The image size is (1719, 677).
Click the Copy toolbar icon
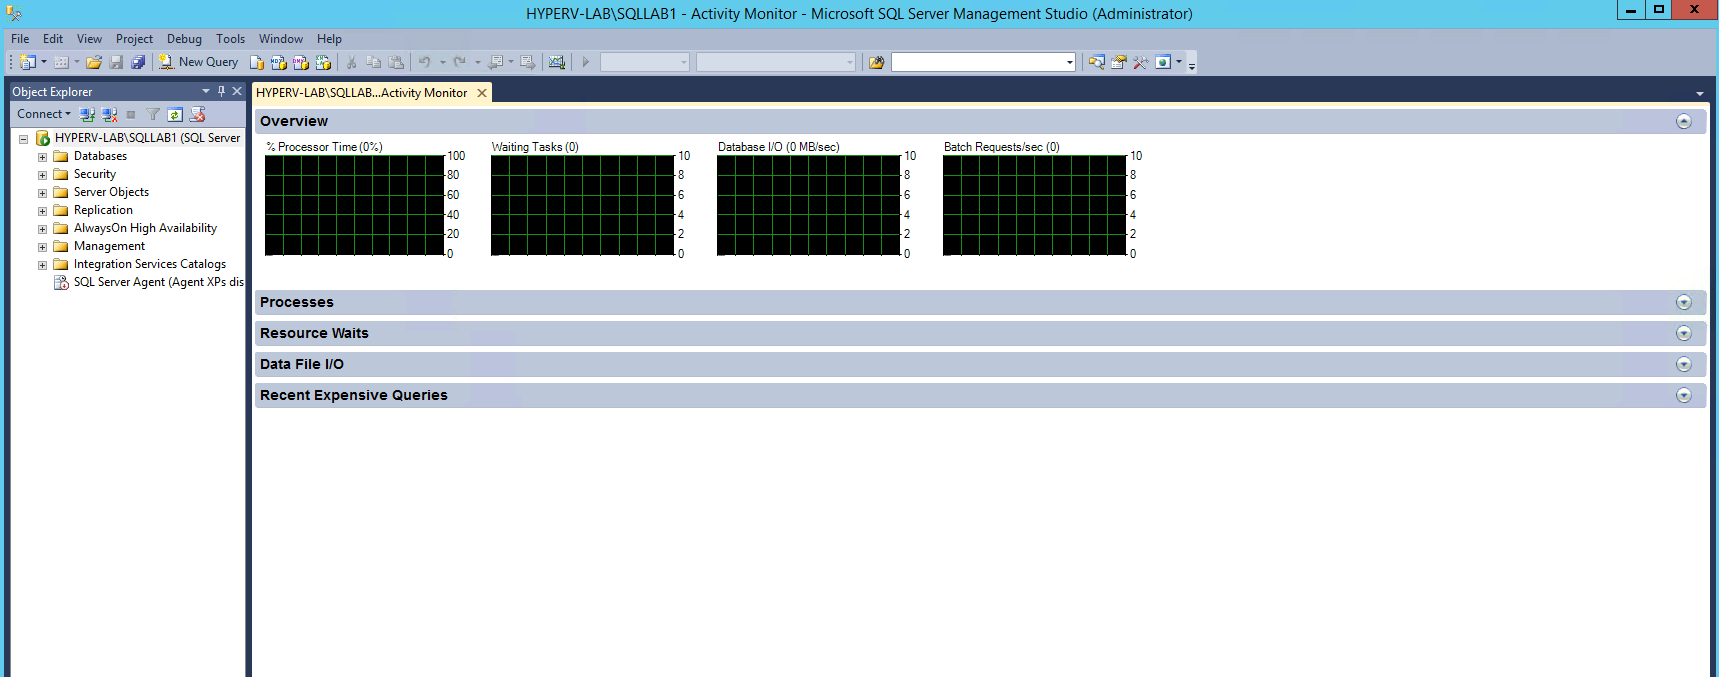click(x=373, y=62)
